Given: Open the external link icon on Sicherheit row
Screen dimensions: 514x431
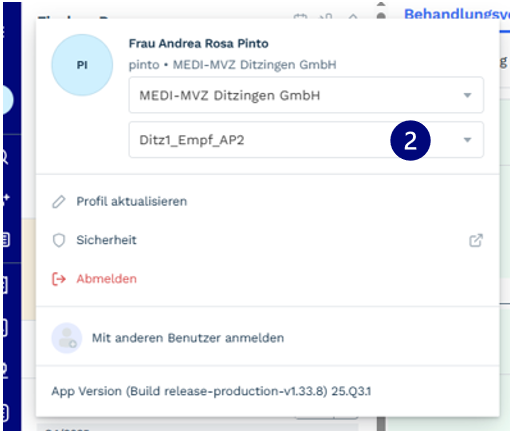Looking at the screenshot, I should pos(476,240).
